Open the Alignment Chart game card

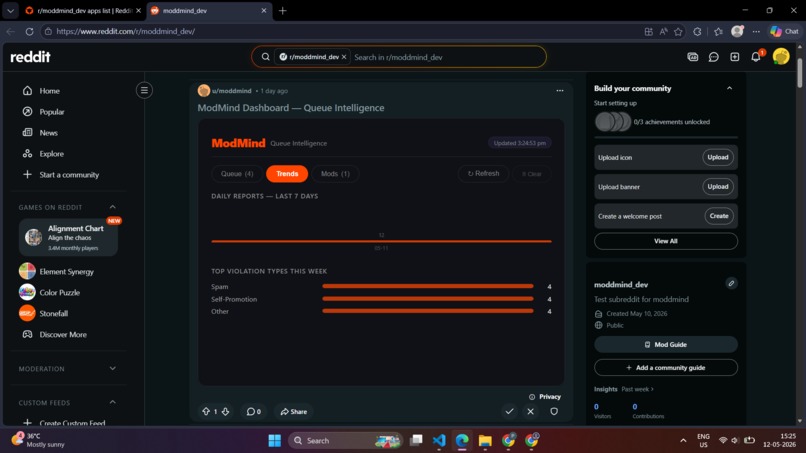68,238
